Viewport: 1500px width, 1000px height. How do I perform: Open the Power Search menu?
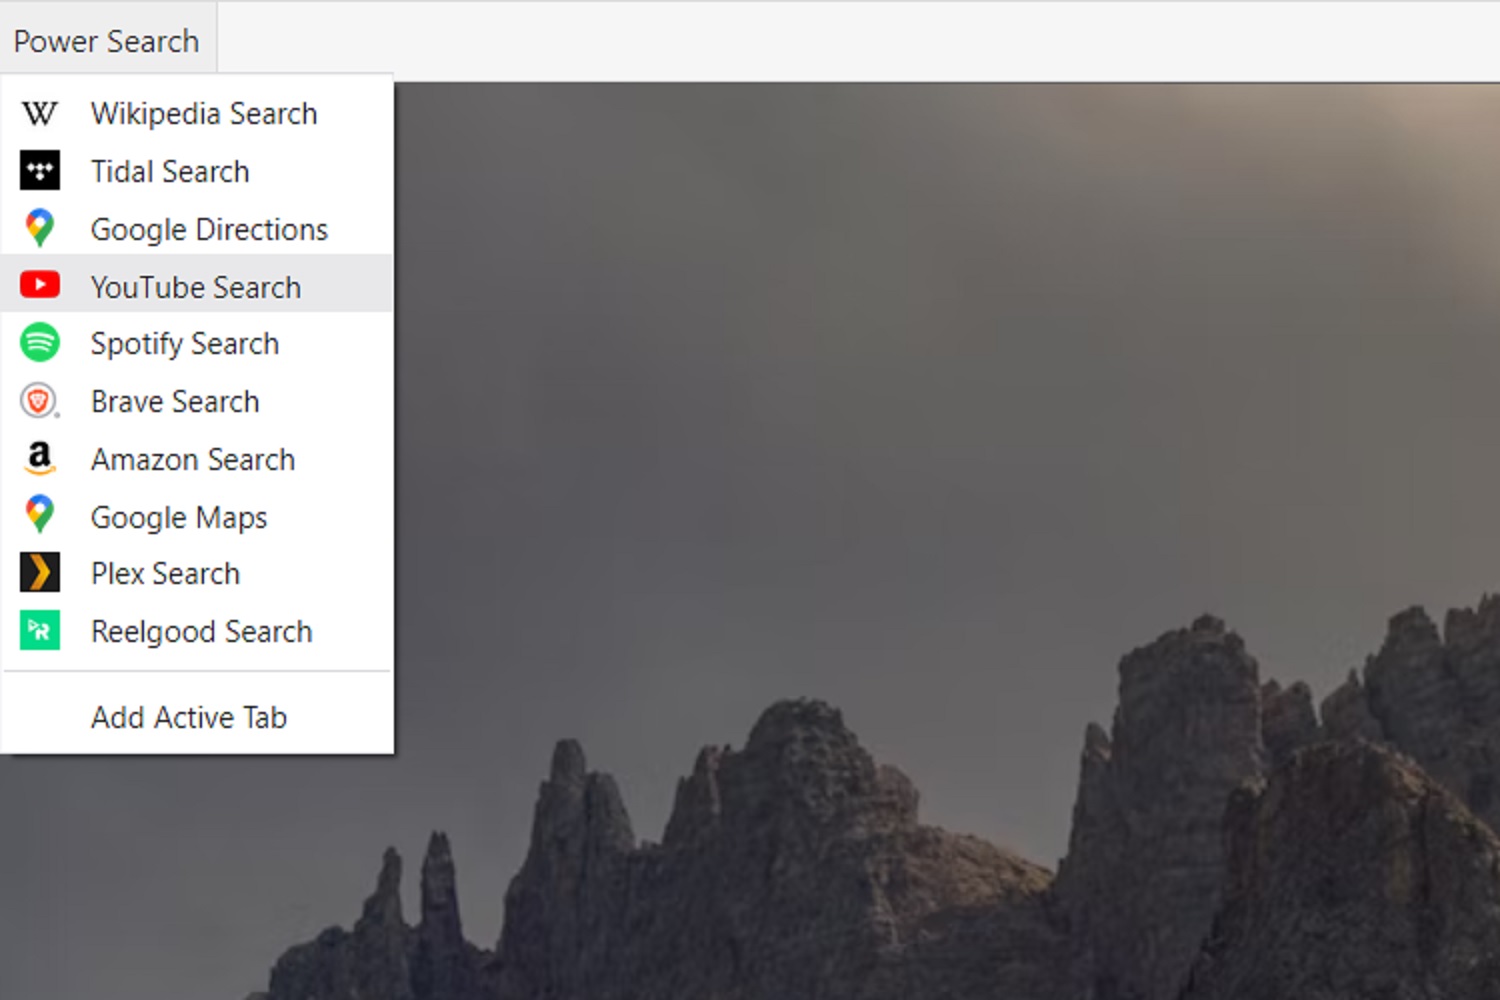(107, 40)
